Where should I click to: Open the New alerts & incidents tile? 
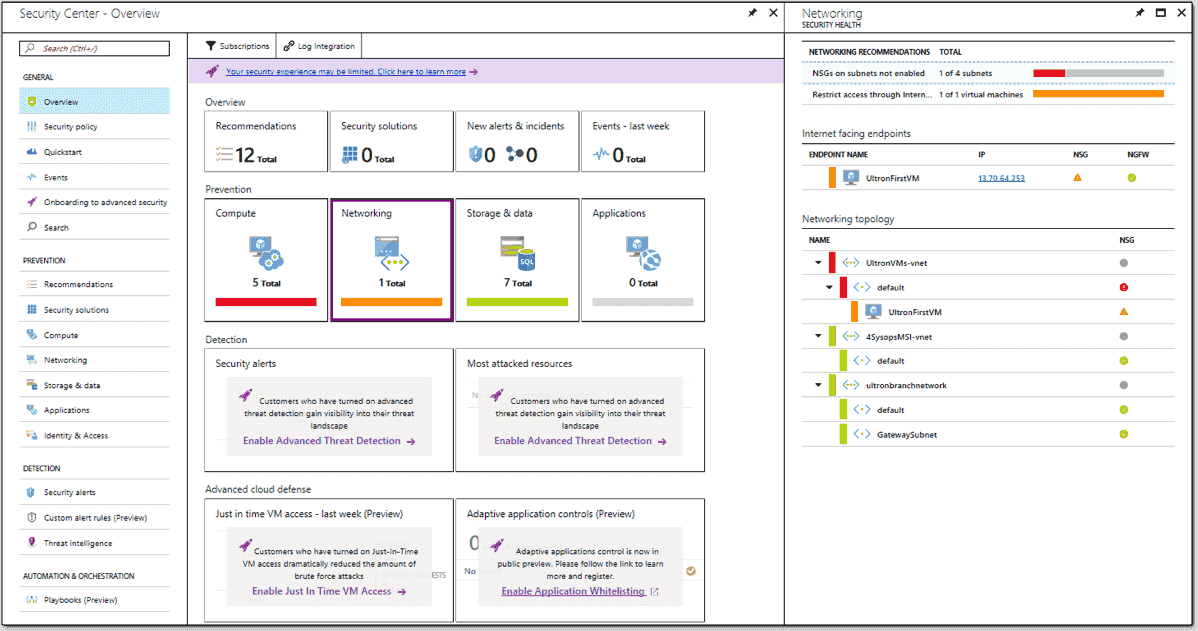pyautogui.click(x=517, y=141)
